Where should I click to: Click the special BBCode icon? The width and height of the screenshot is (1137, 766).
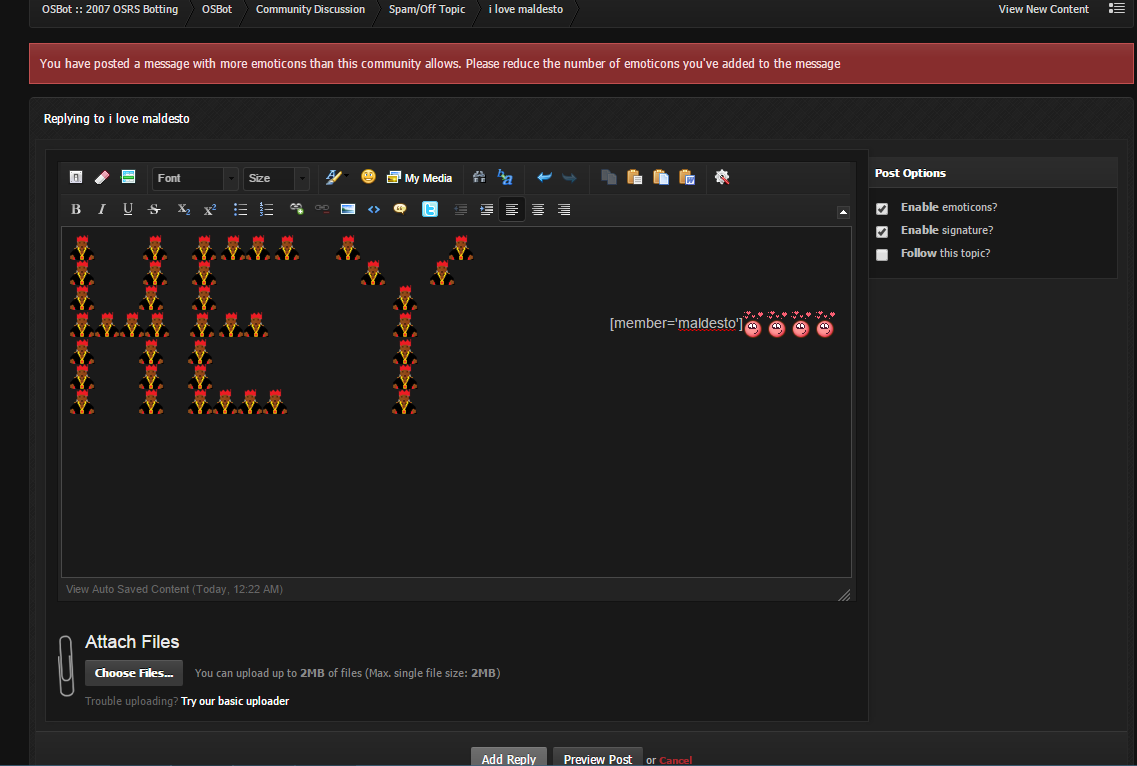point(128,177)
